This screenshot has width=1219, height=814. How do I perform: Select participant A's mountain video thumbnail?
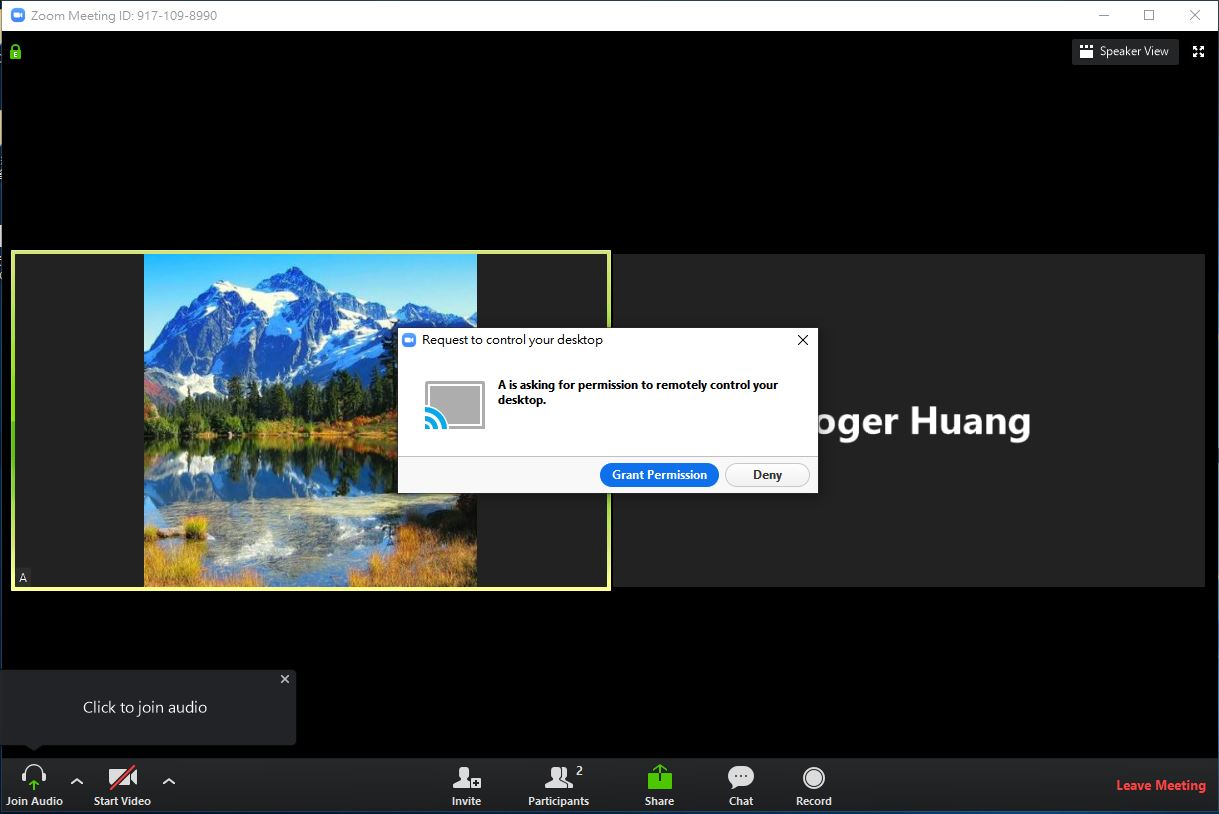[x=310, y=420]
